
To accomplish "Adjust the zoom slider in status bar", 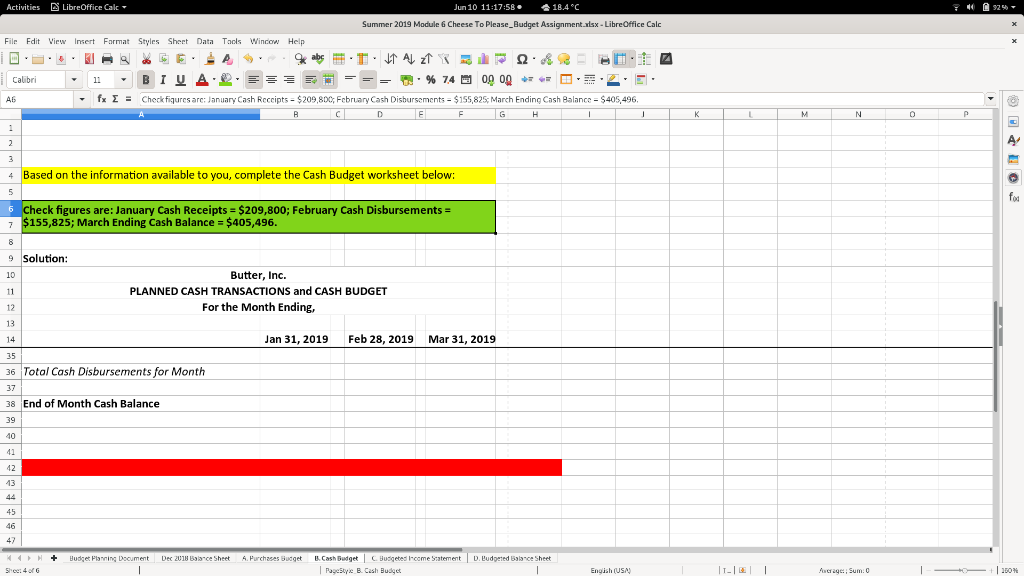I will [x=964, y=570].
